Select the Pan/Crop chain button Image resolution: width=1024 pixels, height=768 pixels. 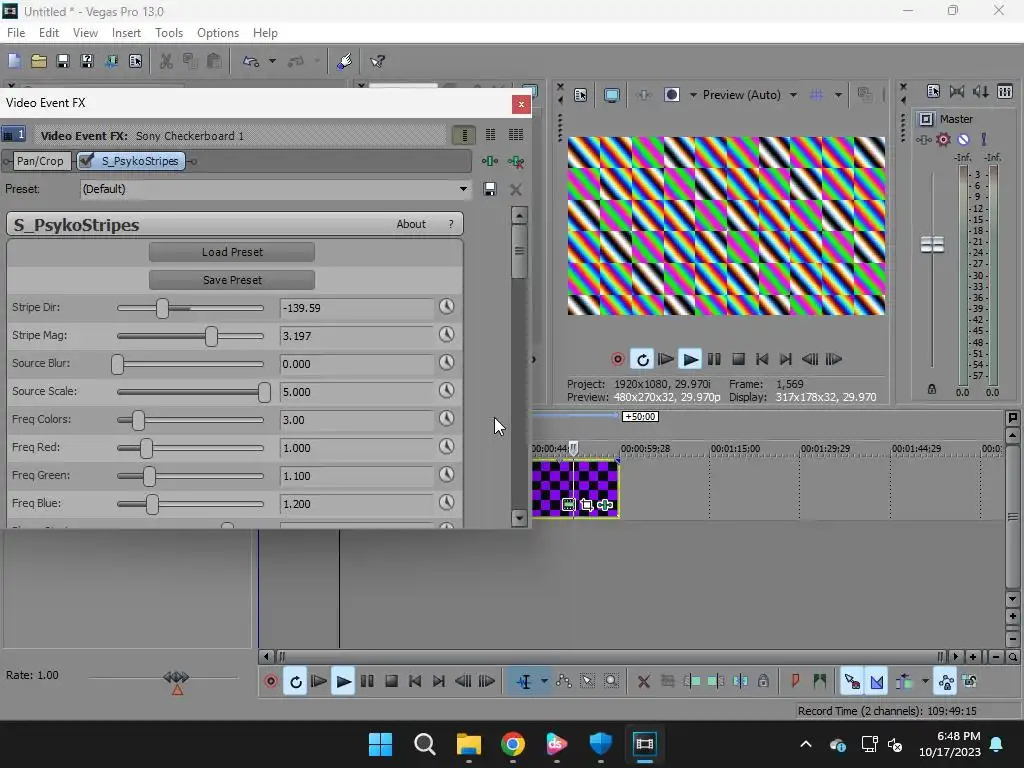40,161
